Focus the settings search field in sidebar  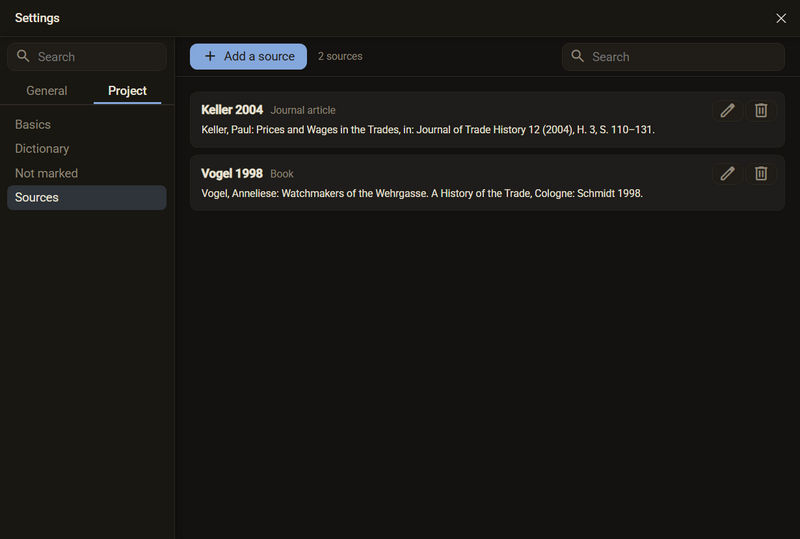coord(87,57)
